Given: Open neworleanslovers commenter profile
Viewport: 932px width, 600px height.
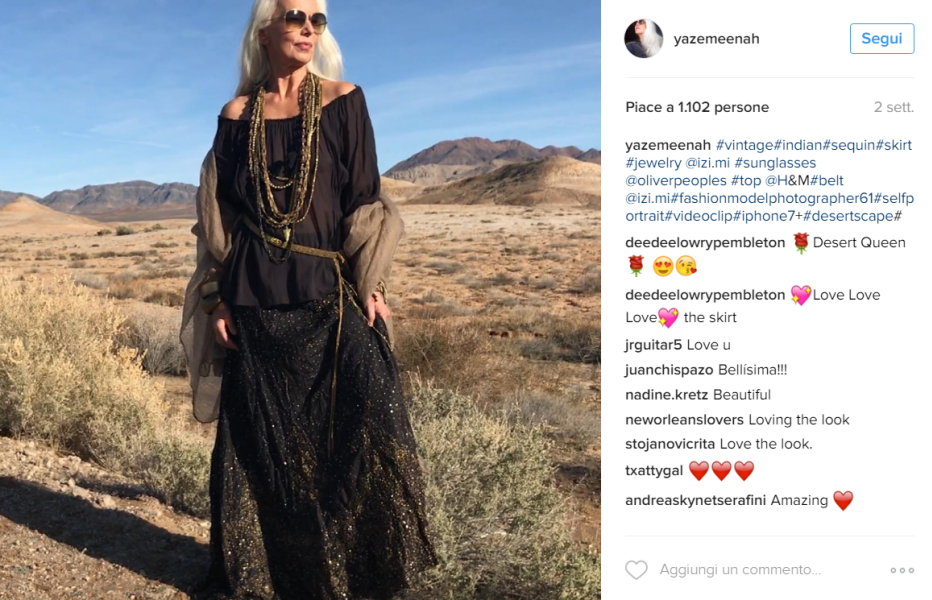Looking at the screenshot, I should click(x=684, y=420).
